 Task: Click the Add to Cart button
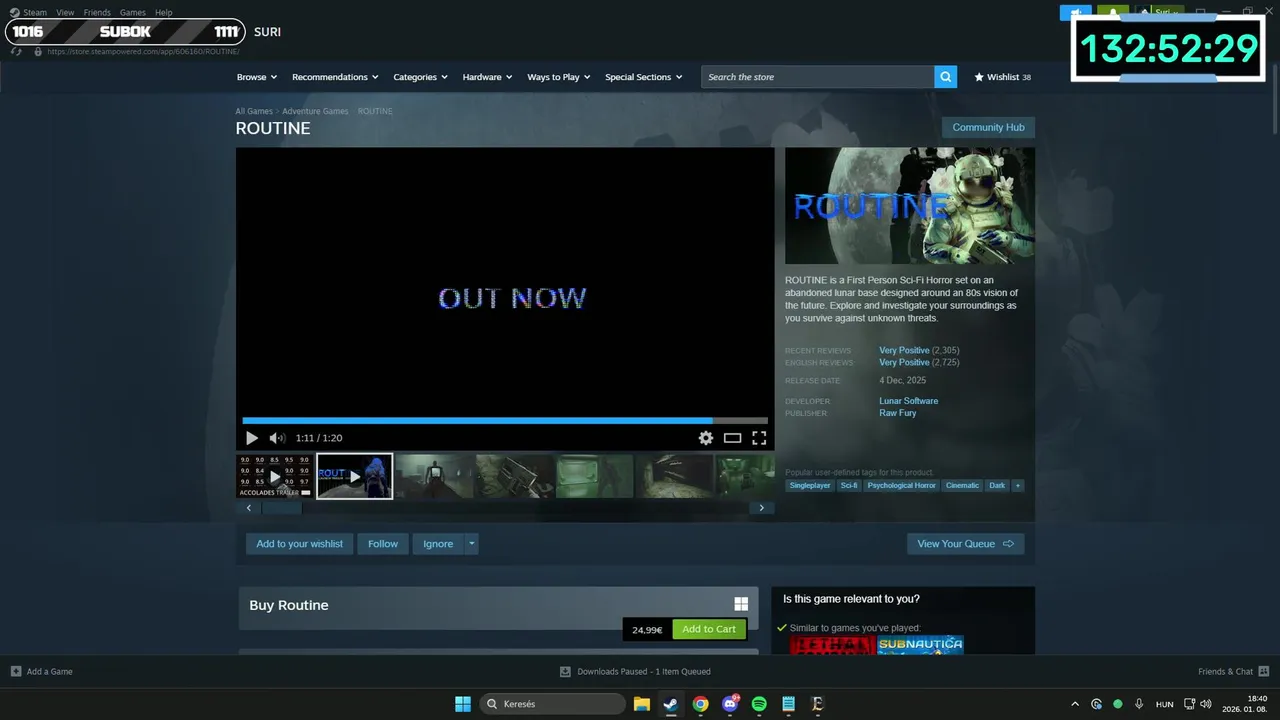(x=709, y=629)
